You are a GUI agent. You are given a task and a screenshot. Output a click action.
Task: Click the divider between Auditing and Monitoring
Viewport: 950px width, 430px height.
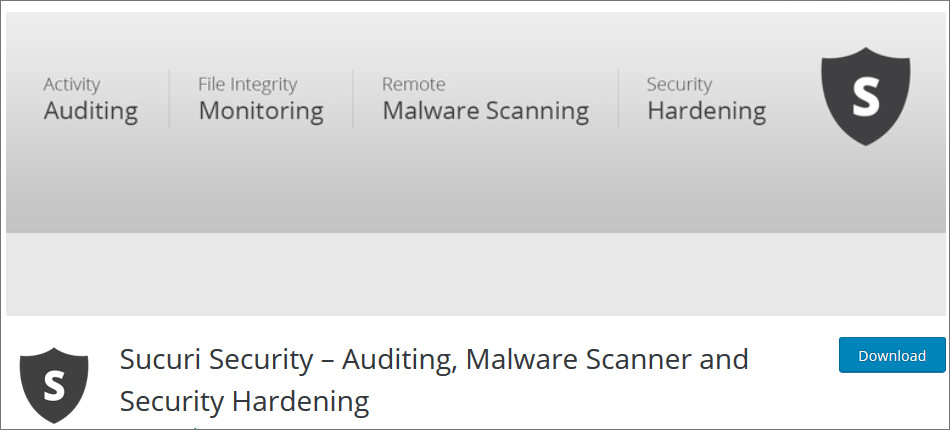tap(169, 98)
